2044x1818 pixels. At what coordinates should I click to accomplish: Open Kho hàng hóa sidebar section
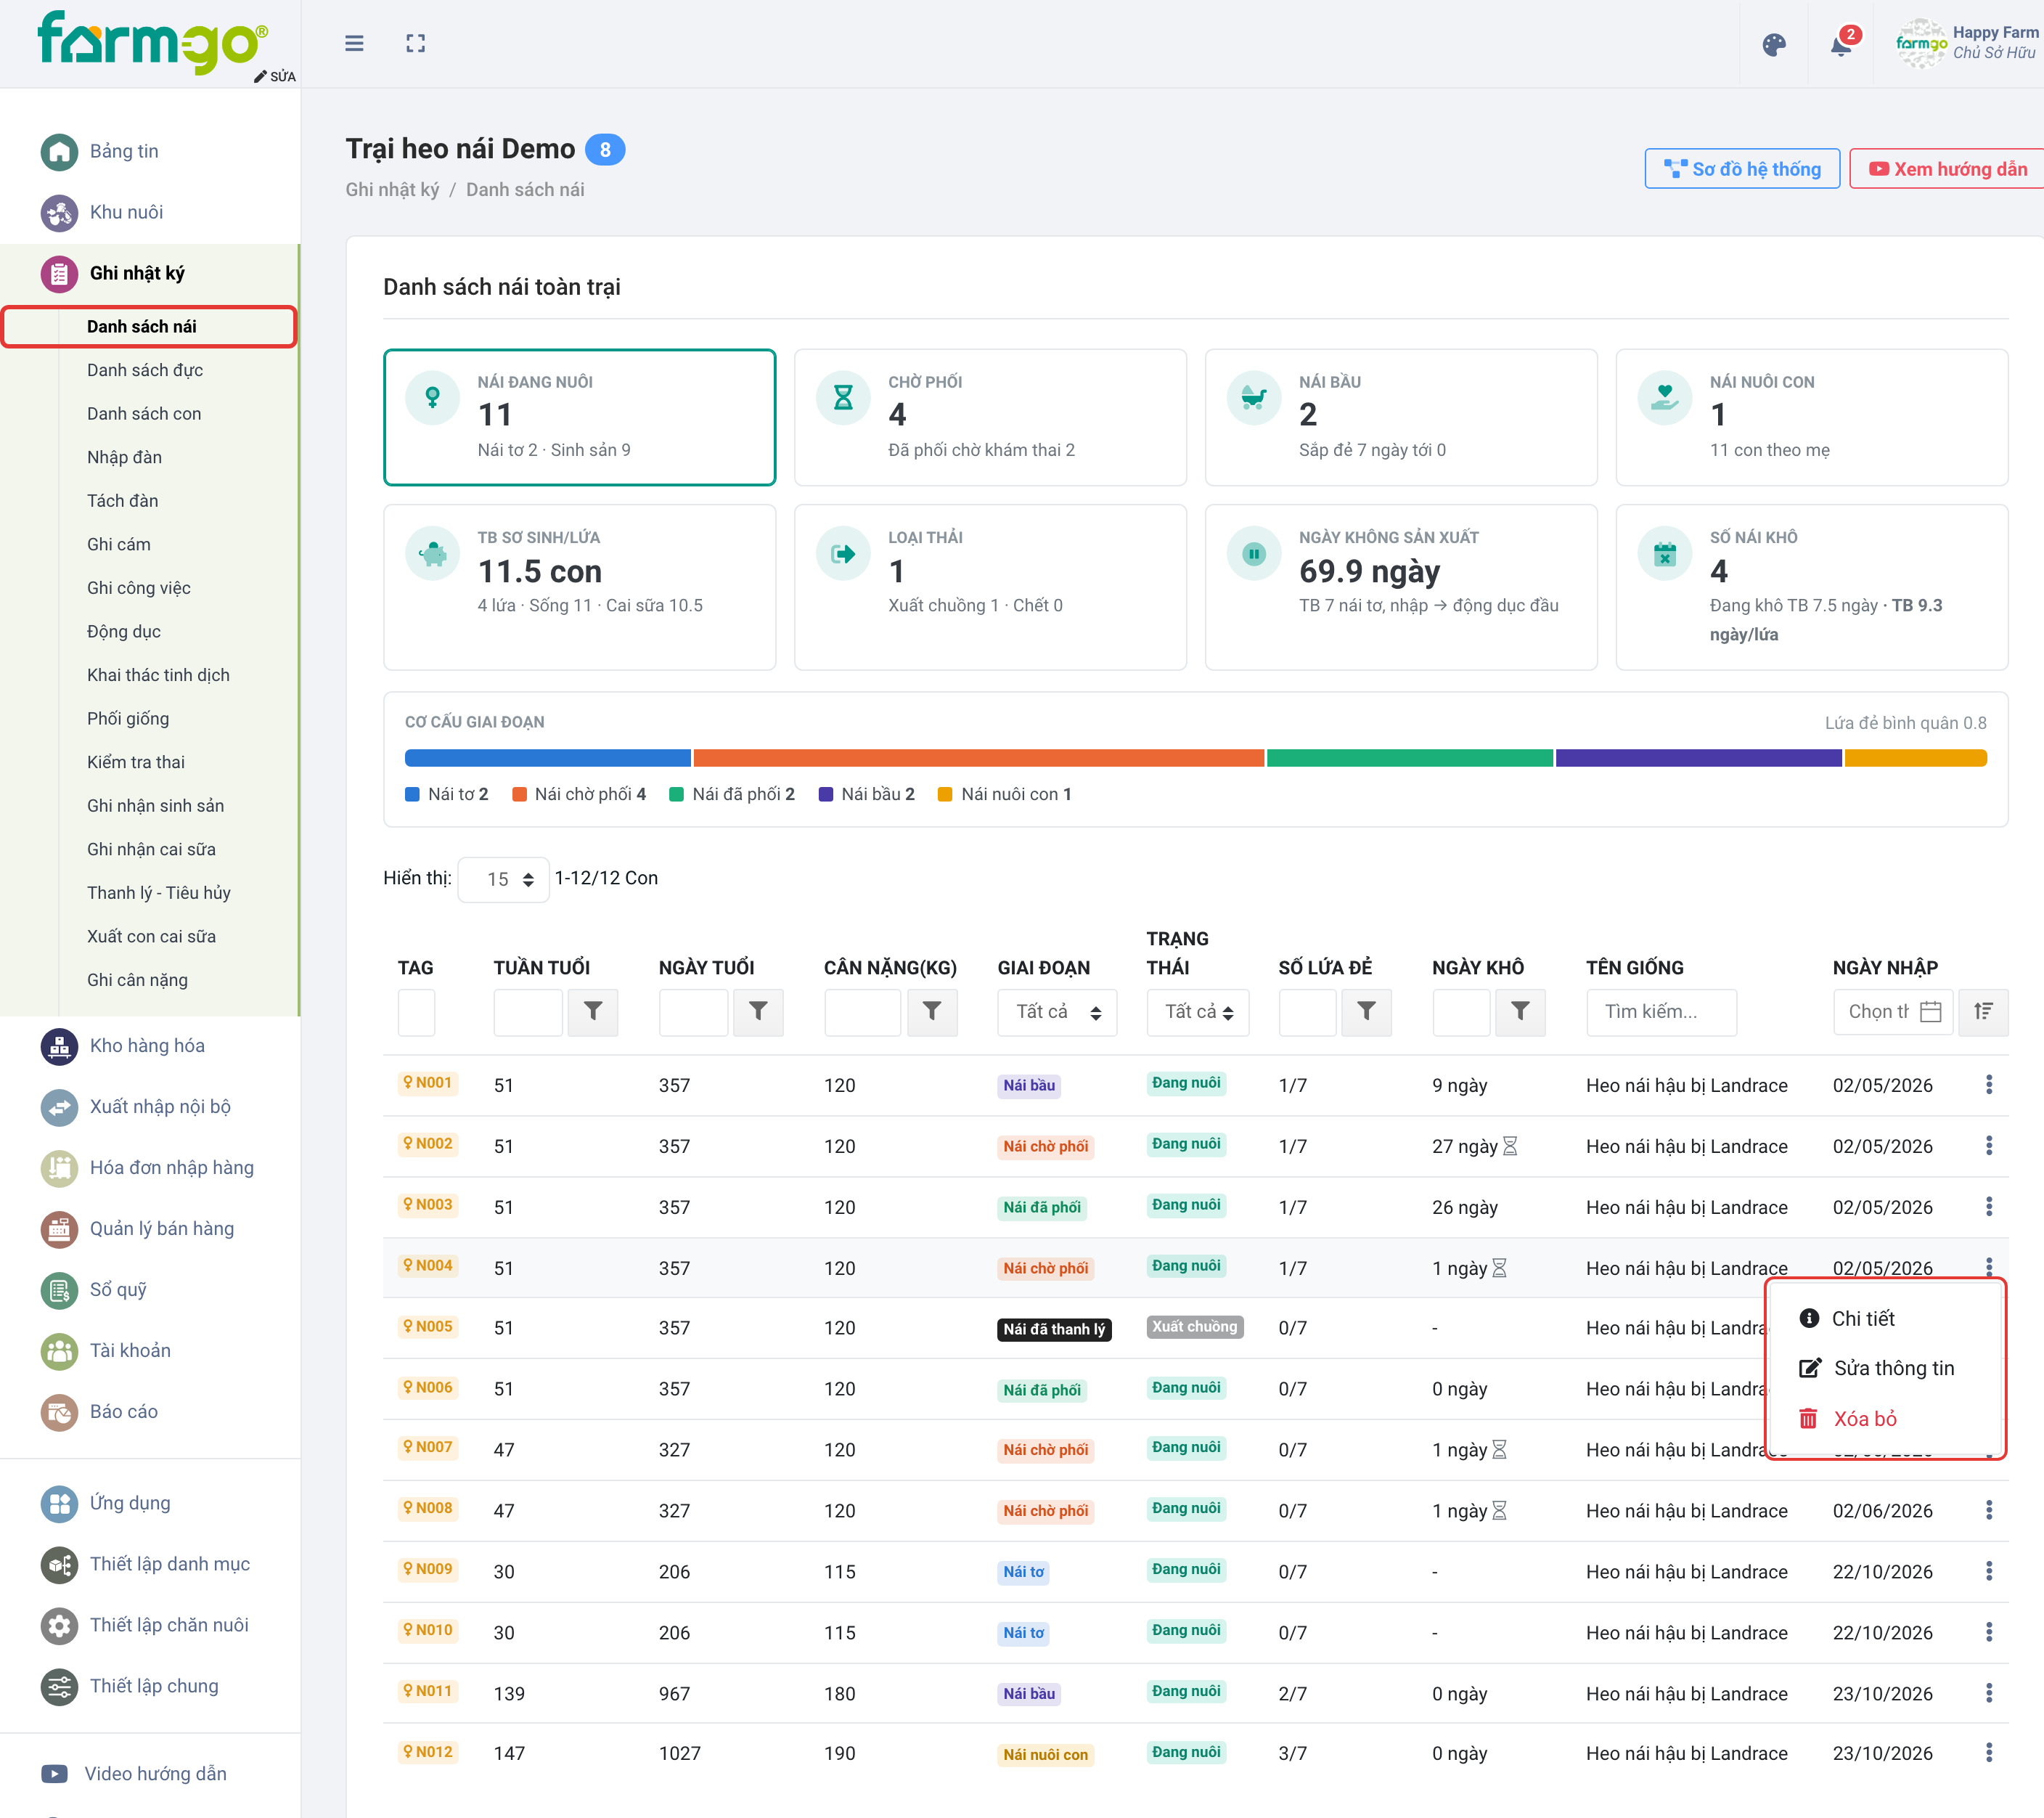147,1045
